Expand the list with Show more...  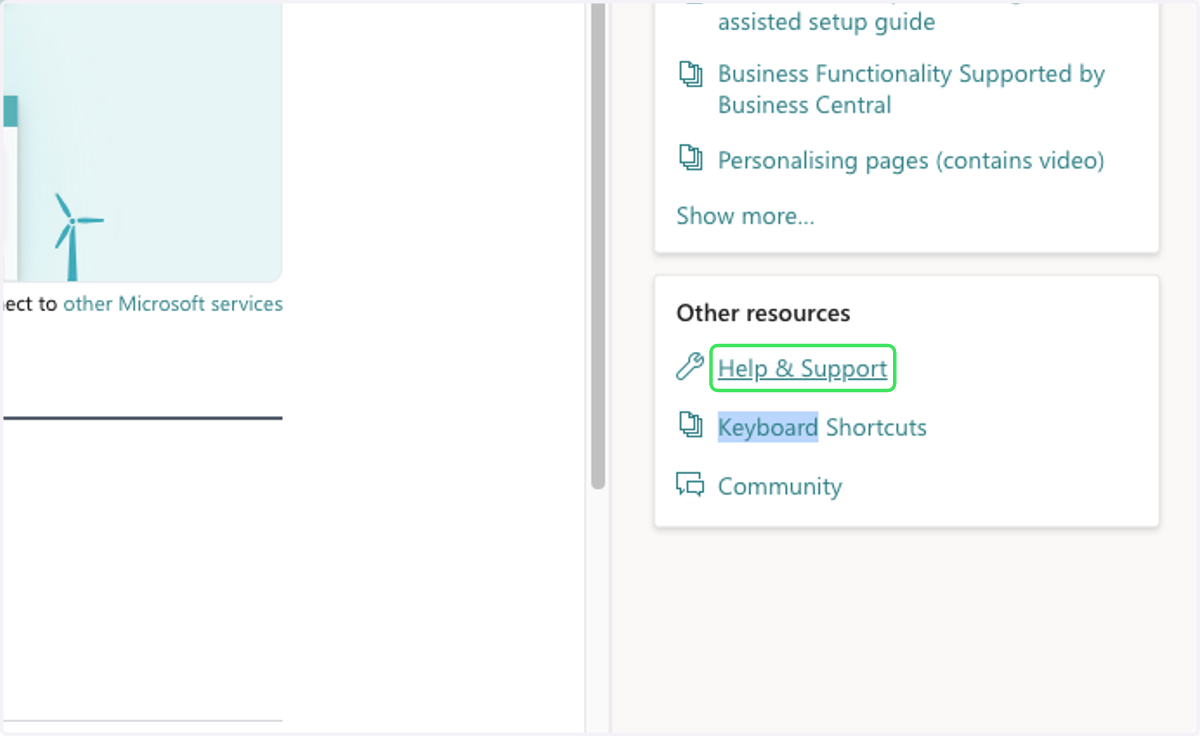click(x=745, y=216)
